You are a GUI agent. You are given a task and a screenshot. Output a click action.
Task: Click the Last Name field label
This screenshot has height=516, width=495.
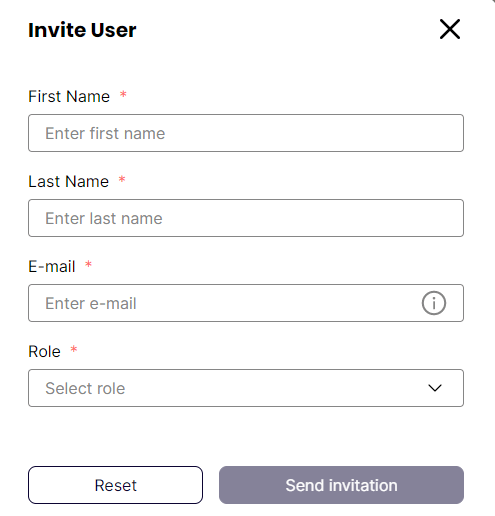[x=69, y=181]
